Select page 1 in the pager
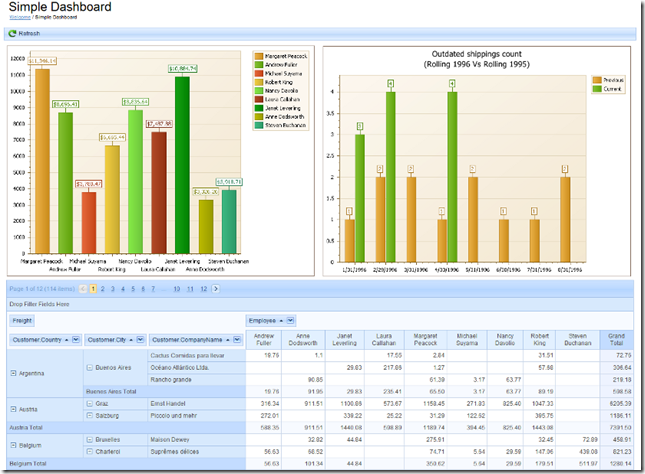This screenshot has width=645, height=474. point(93,289)
